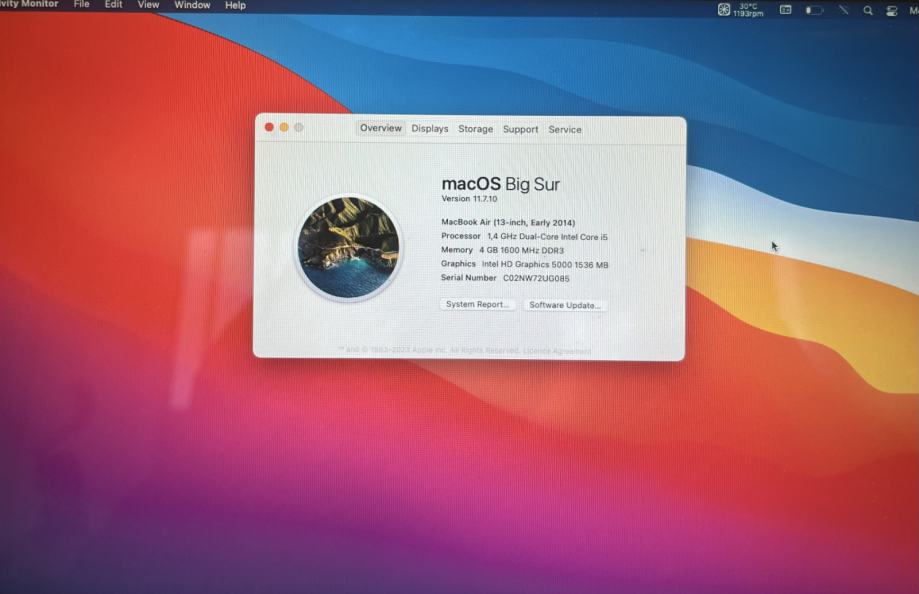This screenshot has height=594, width=919.
Task: Open the File menu
Action: click(81, 5)
